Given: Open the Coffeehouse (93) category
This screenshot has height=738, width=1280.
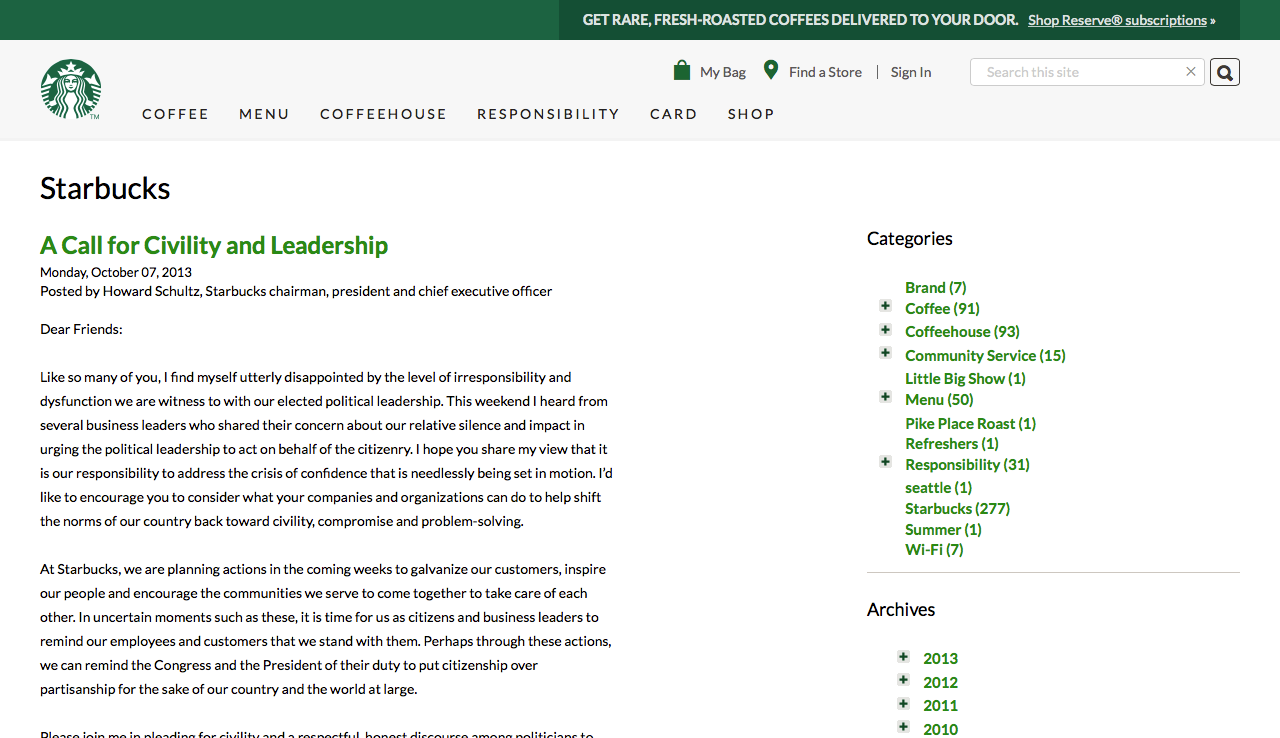Looking at the screenshot, I should [x=962, y=332].
